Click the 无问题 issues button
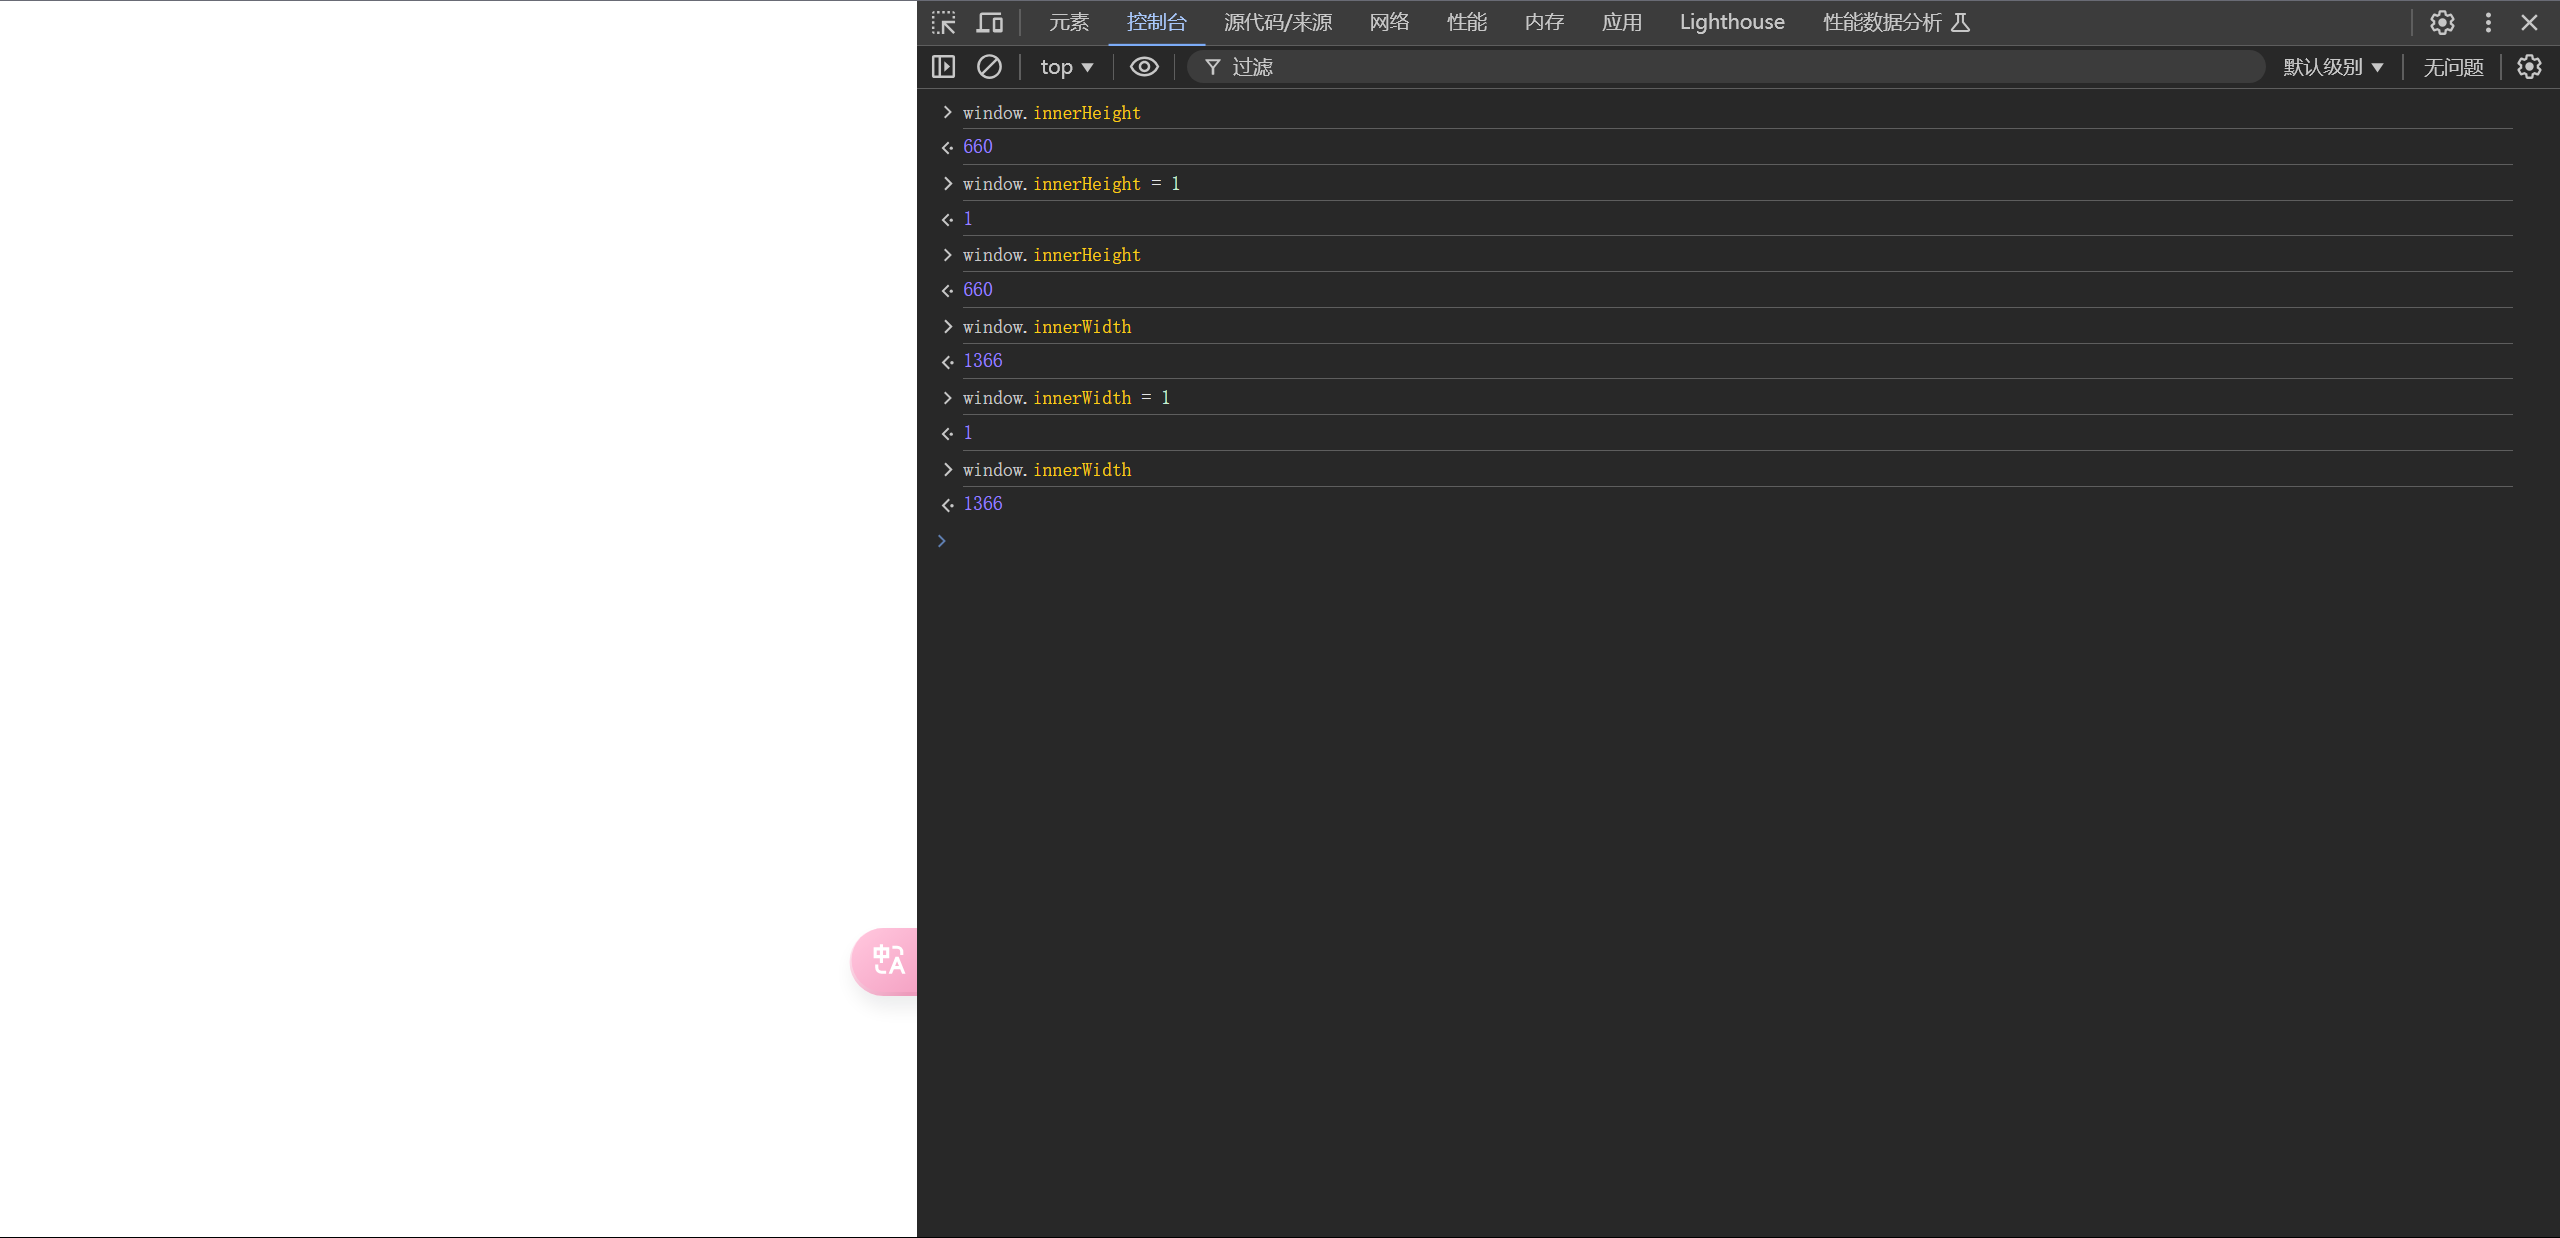 [2453, 67]
